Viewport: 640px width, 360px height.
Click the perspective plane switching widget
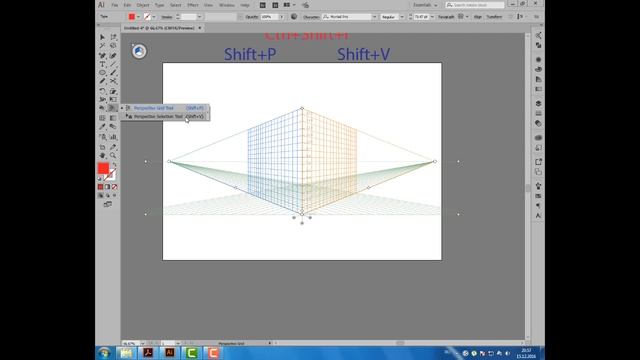coord(139,51)
